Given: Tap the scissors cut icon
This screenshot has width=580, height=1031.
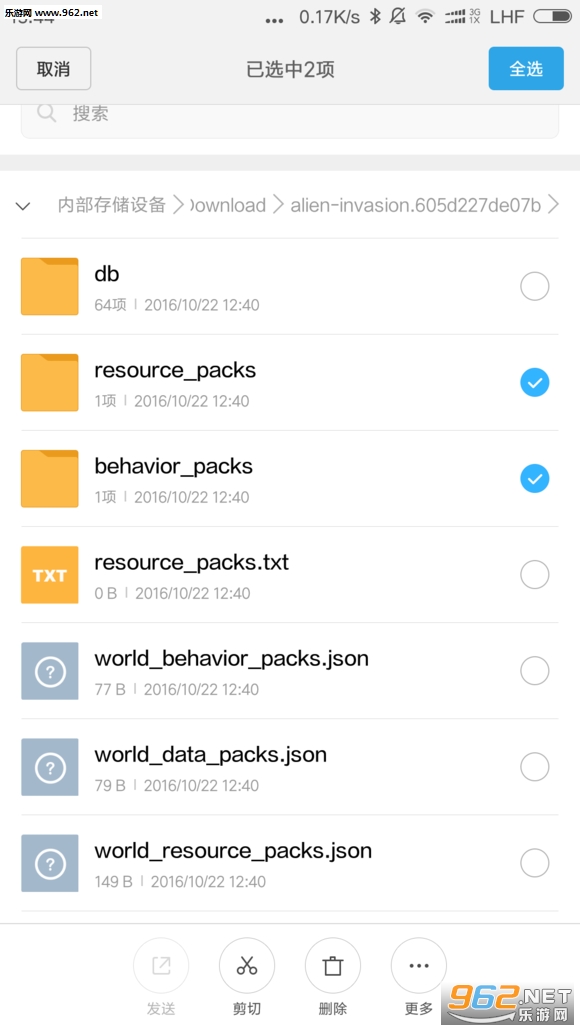Looking at the screenshot, I should [x=247, y=965].
